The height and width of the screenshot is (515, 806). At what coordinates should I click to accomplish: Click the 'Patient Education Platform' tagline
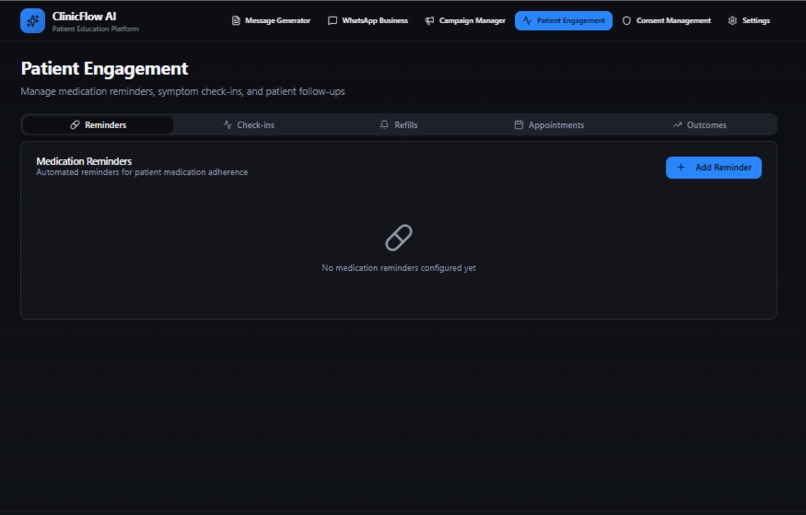(96, 29)
